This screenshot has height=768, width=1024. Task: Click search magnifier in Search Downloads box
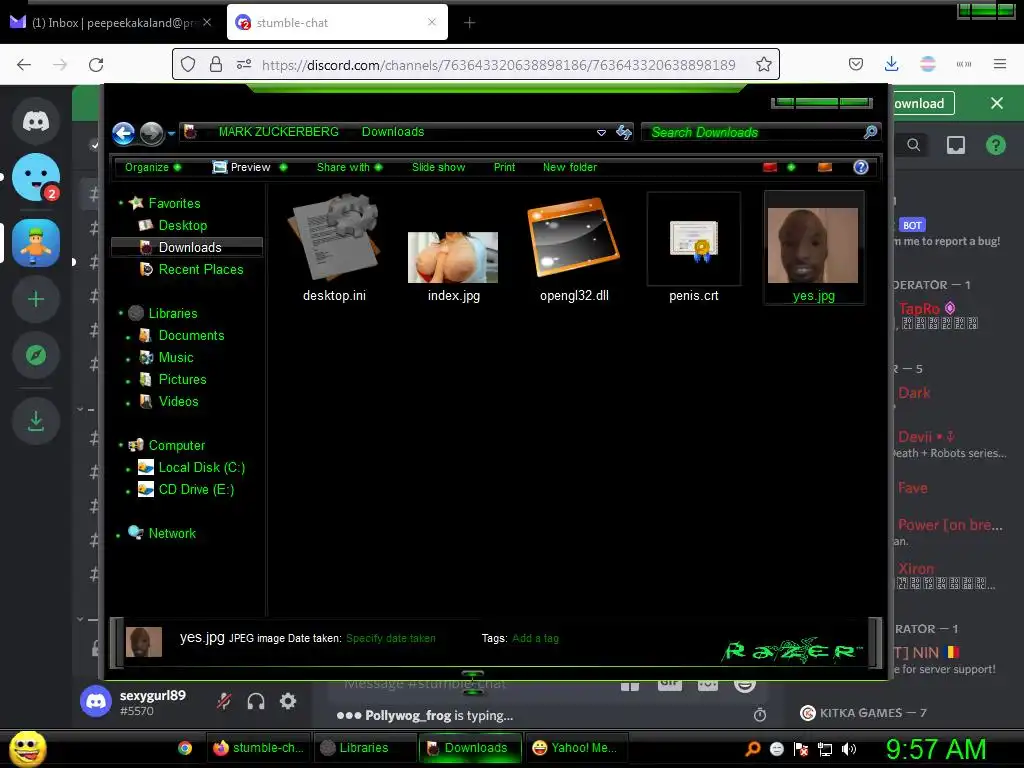click(871, 133)
